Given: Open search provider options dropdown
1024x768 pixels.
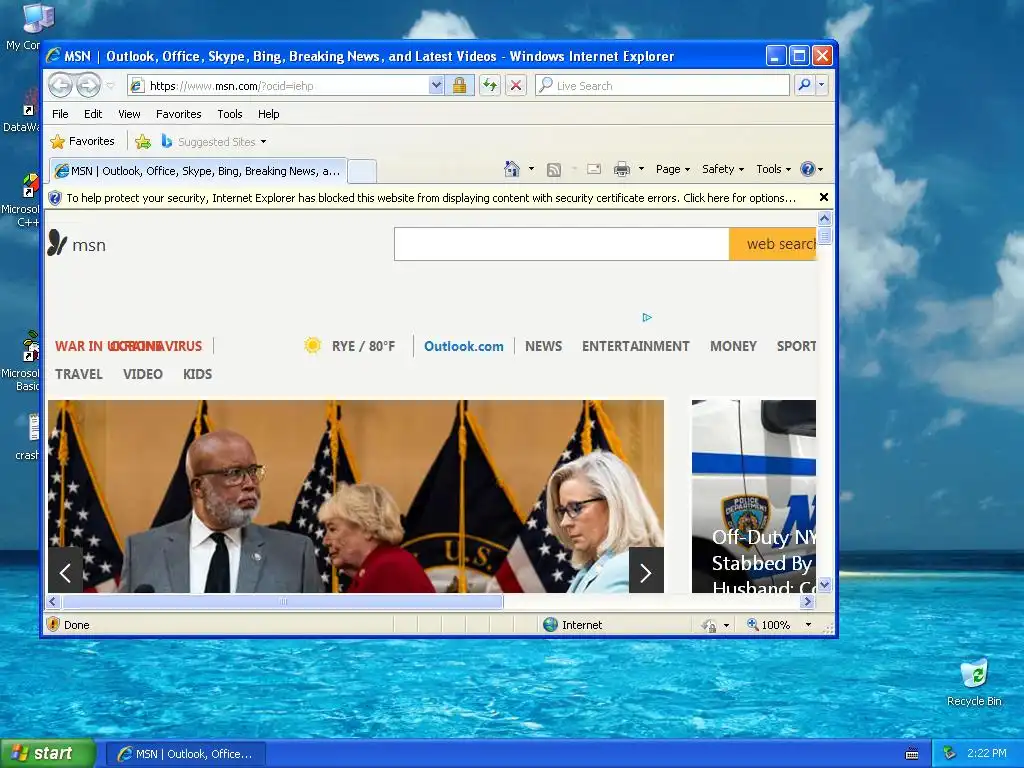Looking at the screenshot, I should point(822,85).
